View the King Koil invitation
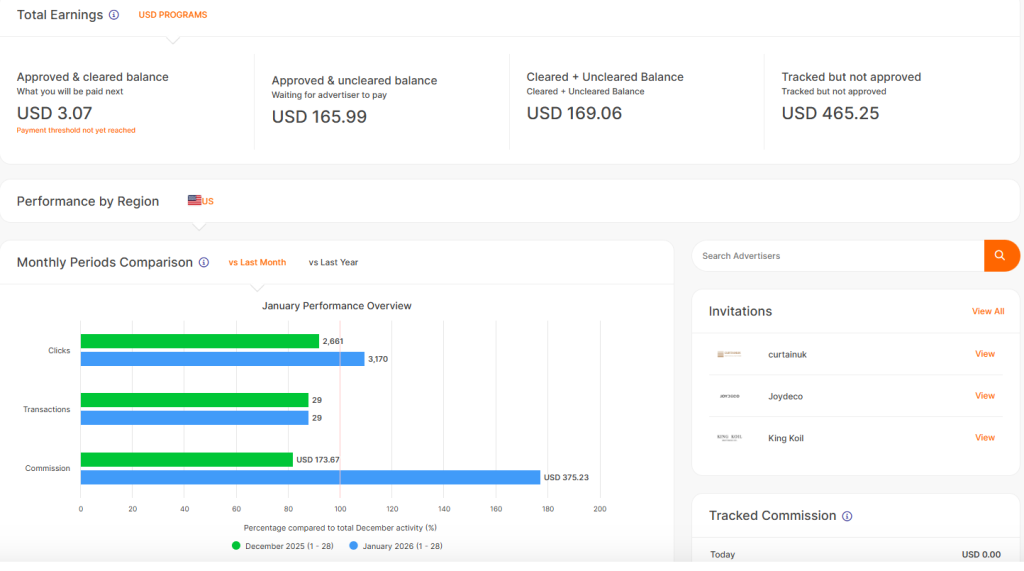This screenshot has width=1024, height=571. click(985, 438)
